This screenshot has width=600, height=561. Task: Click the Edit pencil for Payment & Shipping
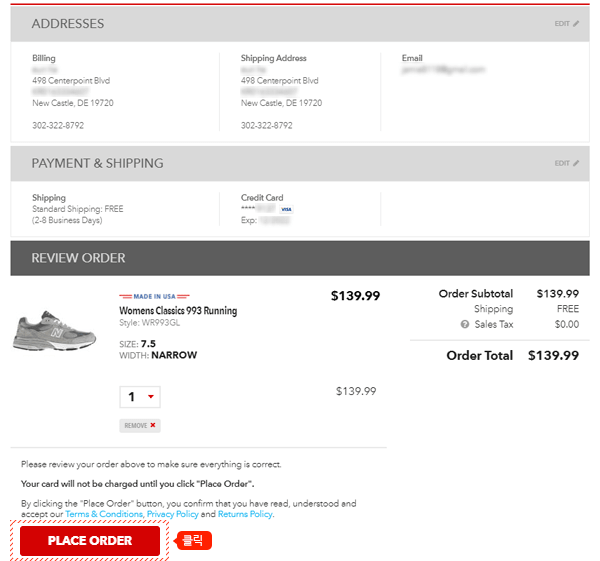576,163
